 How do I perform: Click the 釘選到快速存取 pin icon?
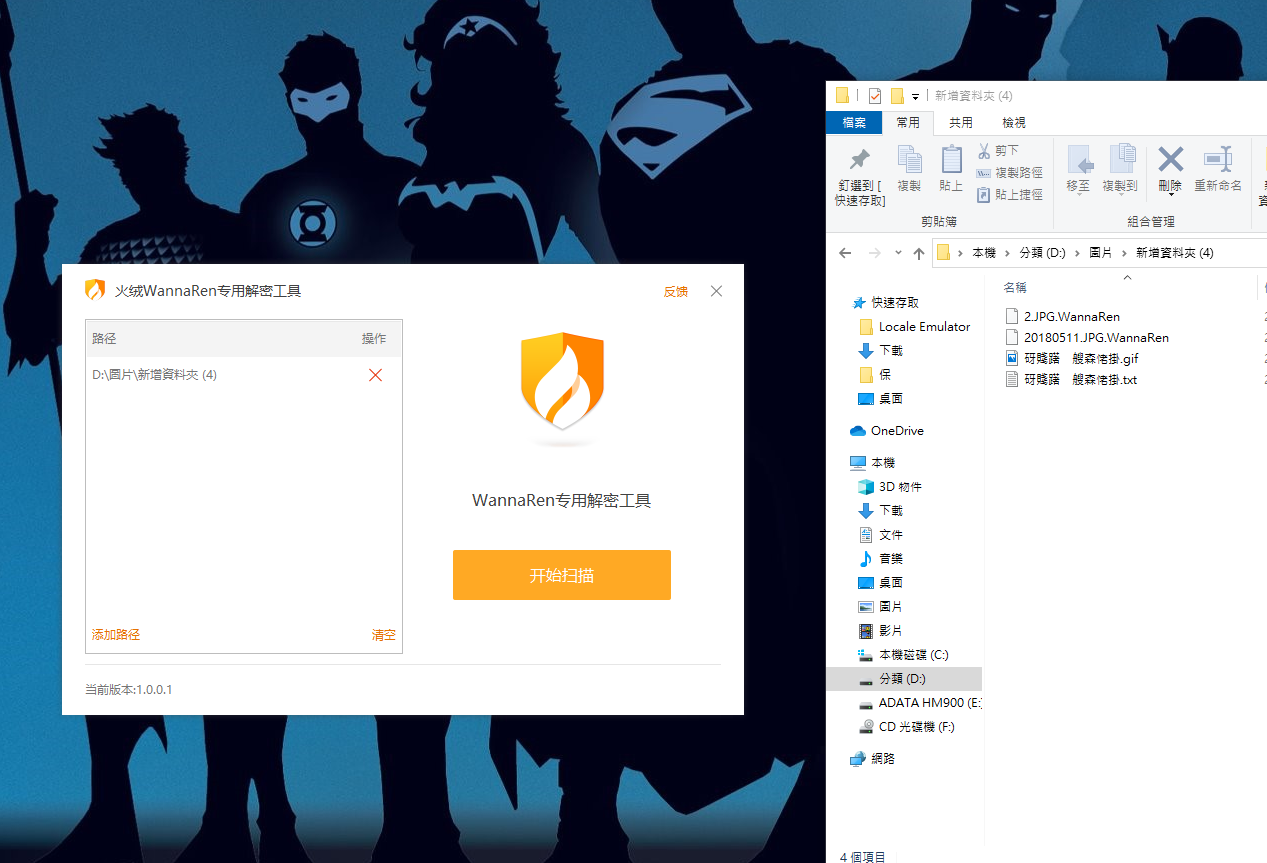(859, 160)
